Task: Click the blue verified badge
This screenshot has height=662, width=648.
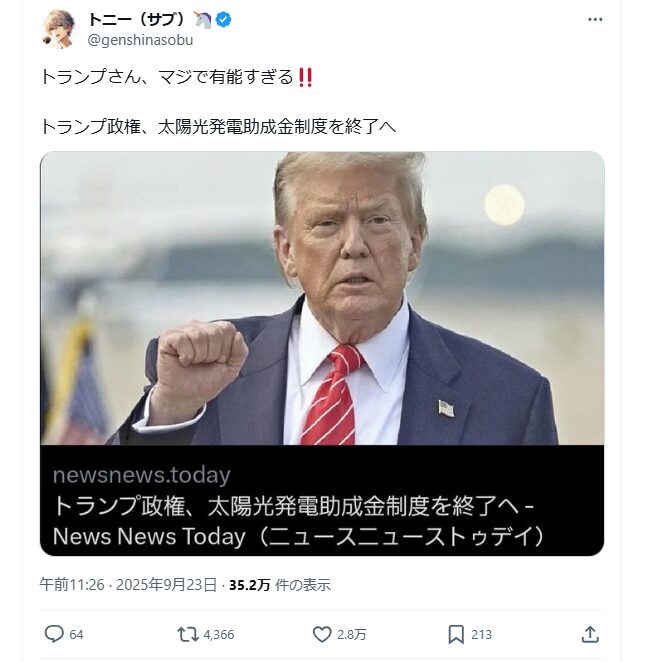Action: (x=223, y=19)
